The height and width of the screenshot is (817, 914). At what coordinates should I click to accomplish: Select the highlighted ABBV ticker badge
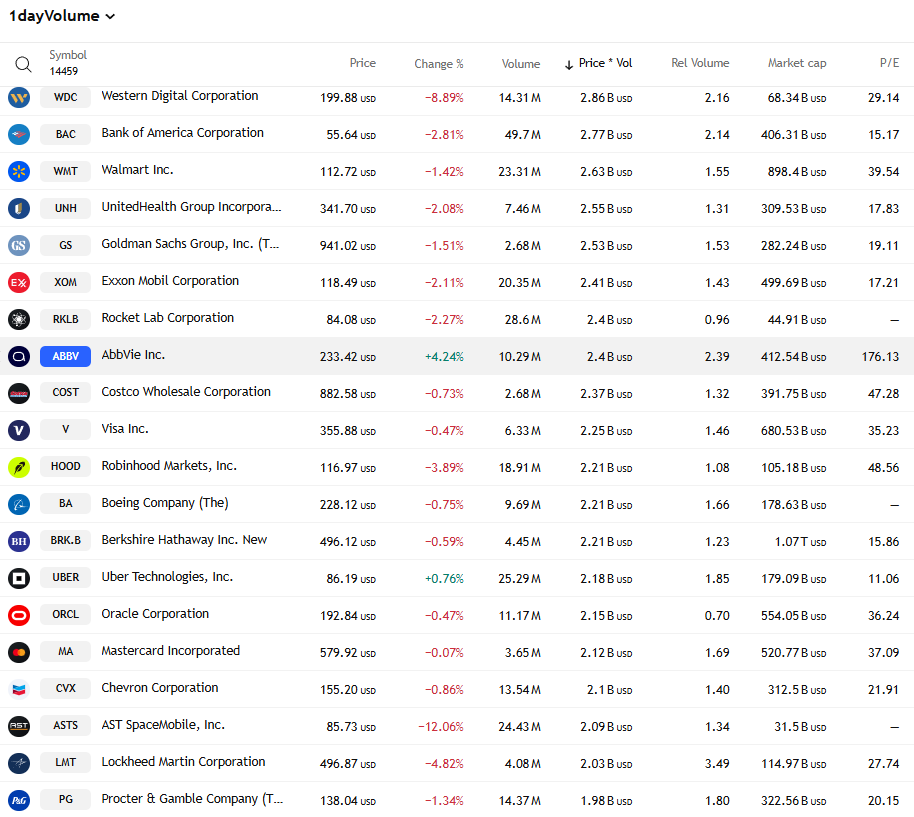[65, 356]
